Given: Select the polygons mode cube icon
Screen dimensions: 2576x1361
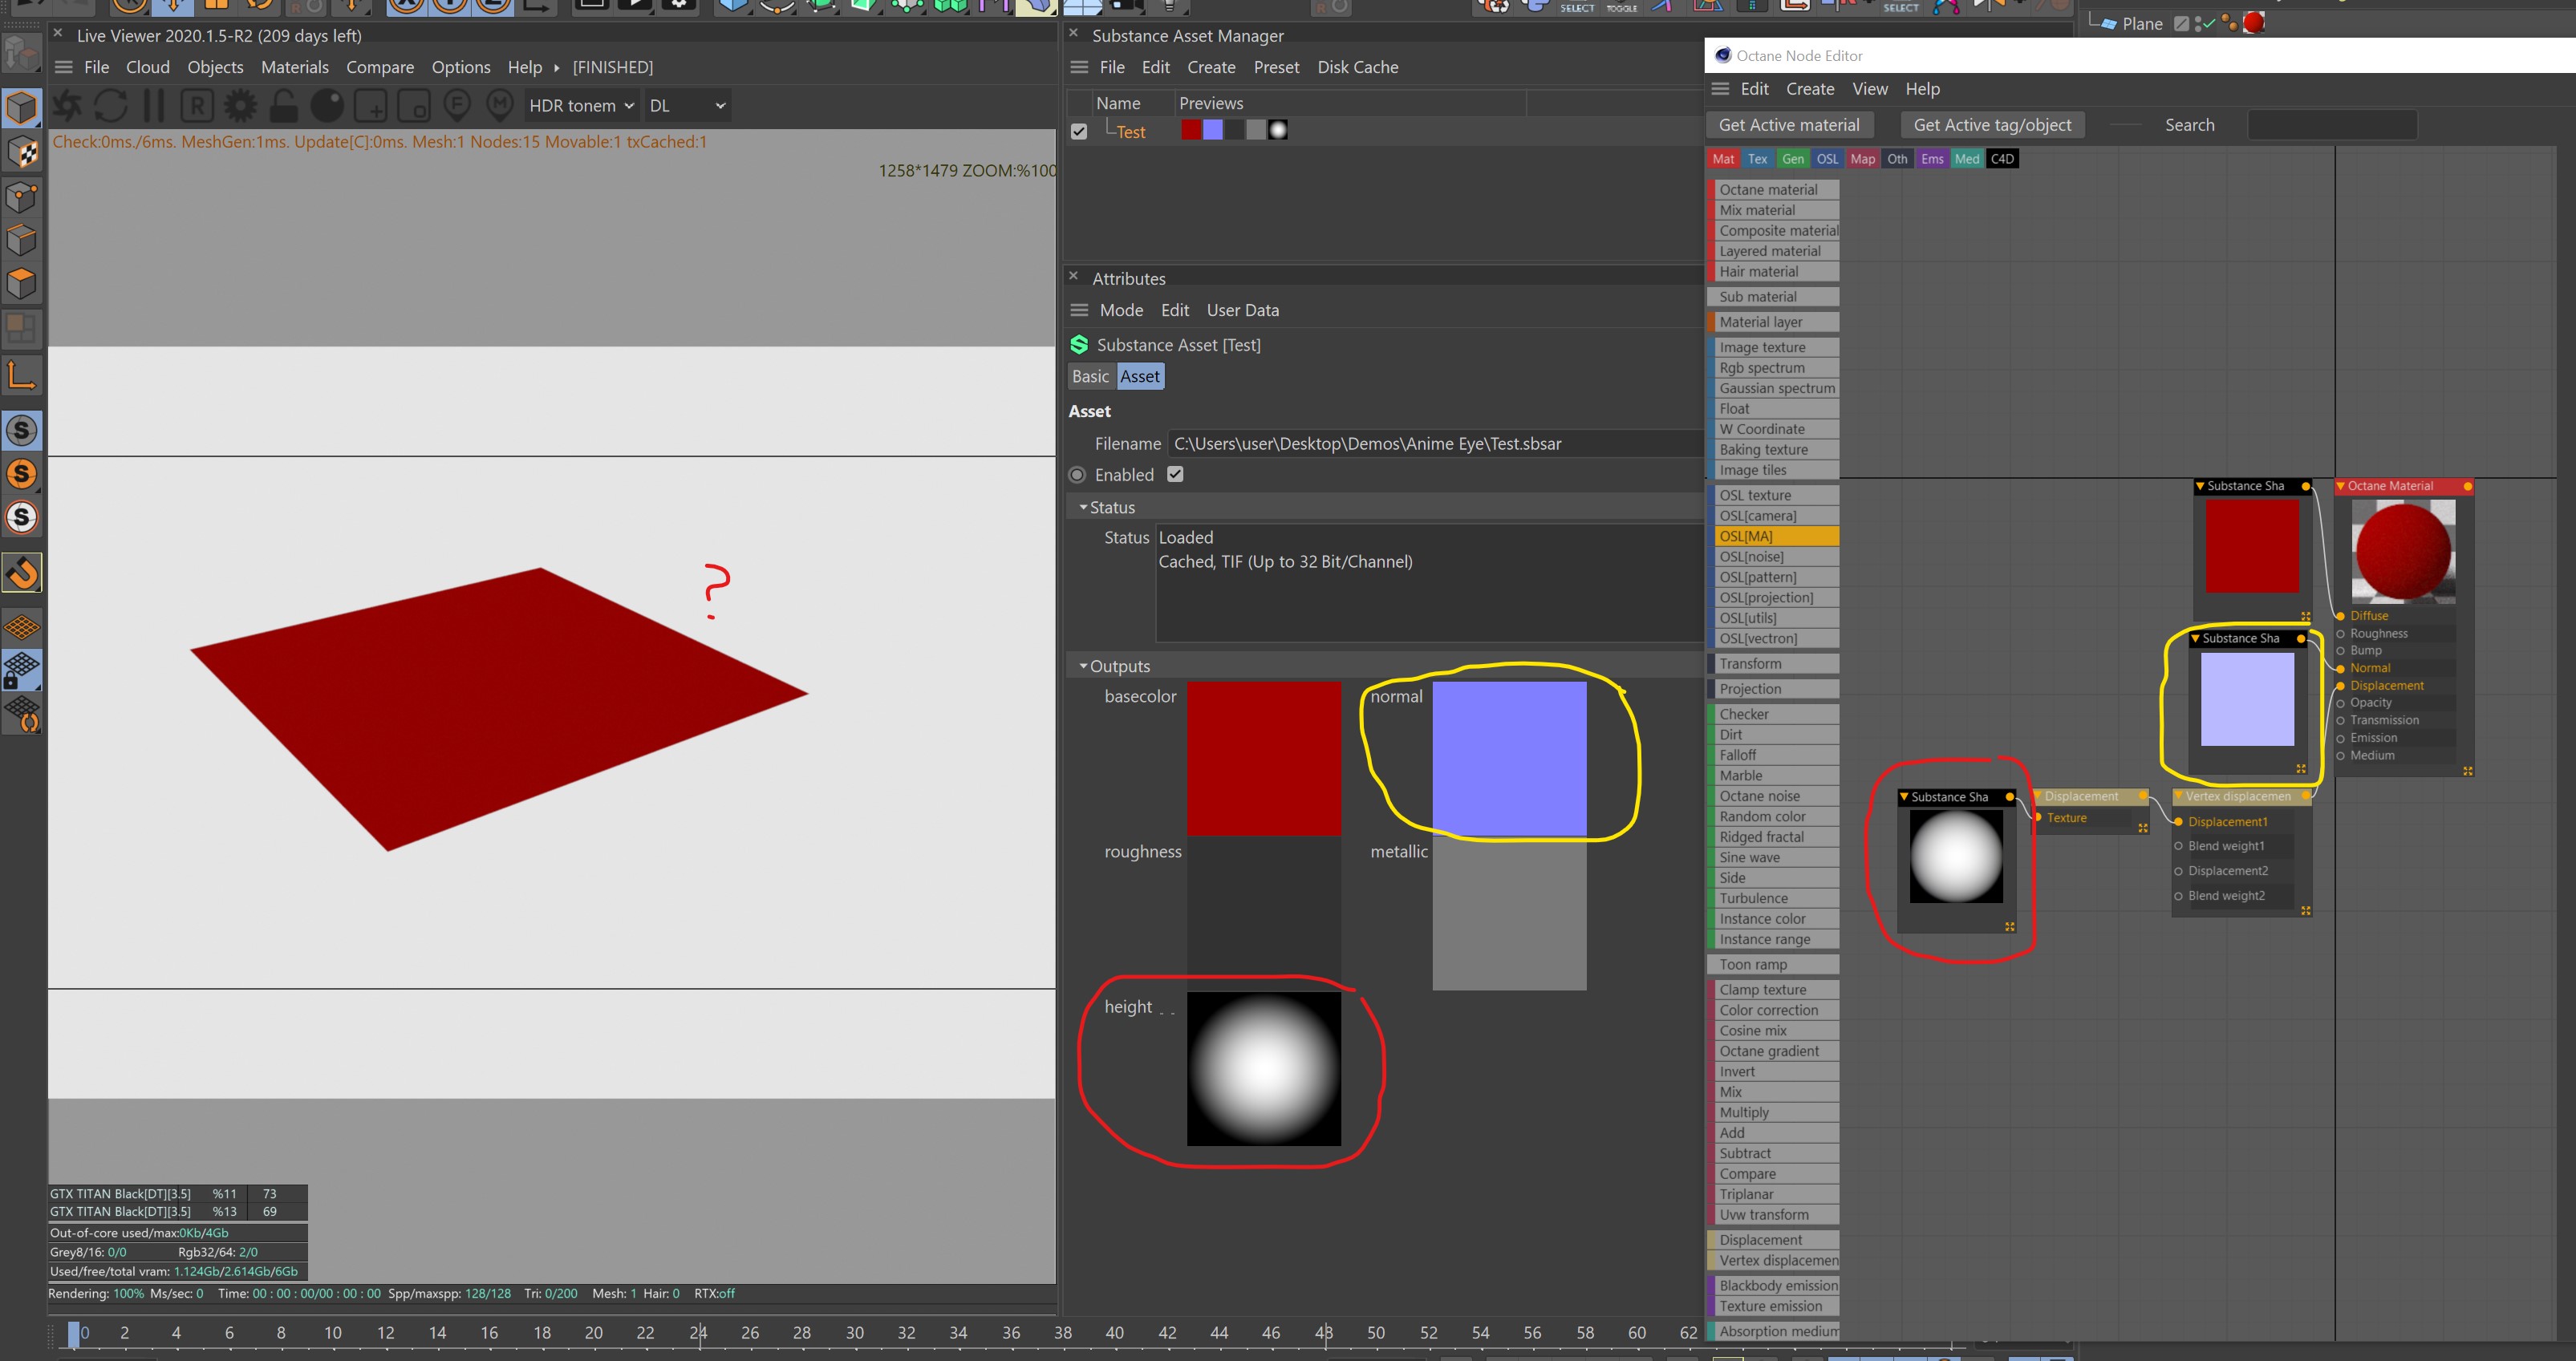Looking at the screenshot, I should click(22, 284).
